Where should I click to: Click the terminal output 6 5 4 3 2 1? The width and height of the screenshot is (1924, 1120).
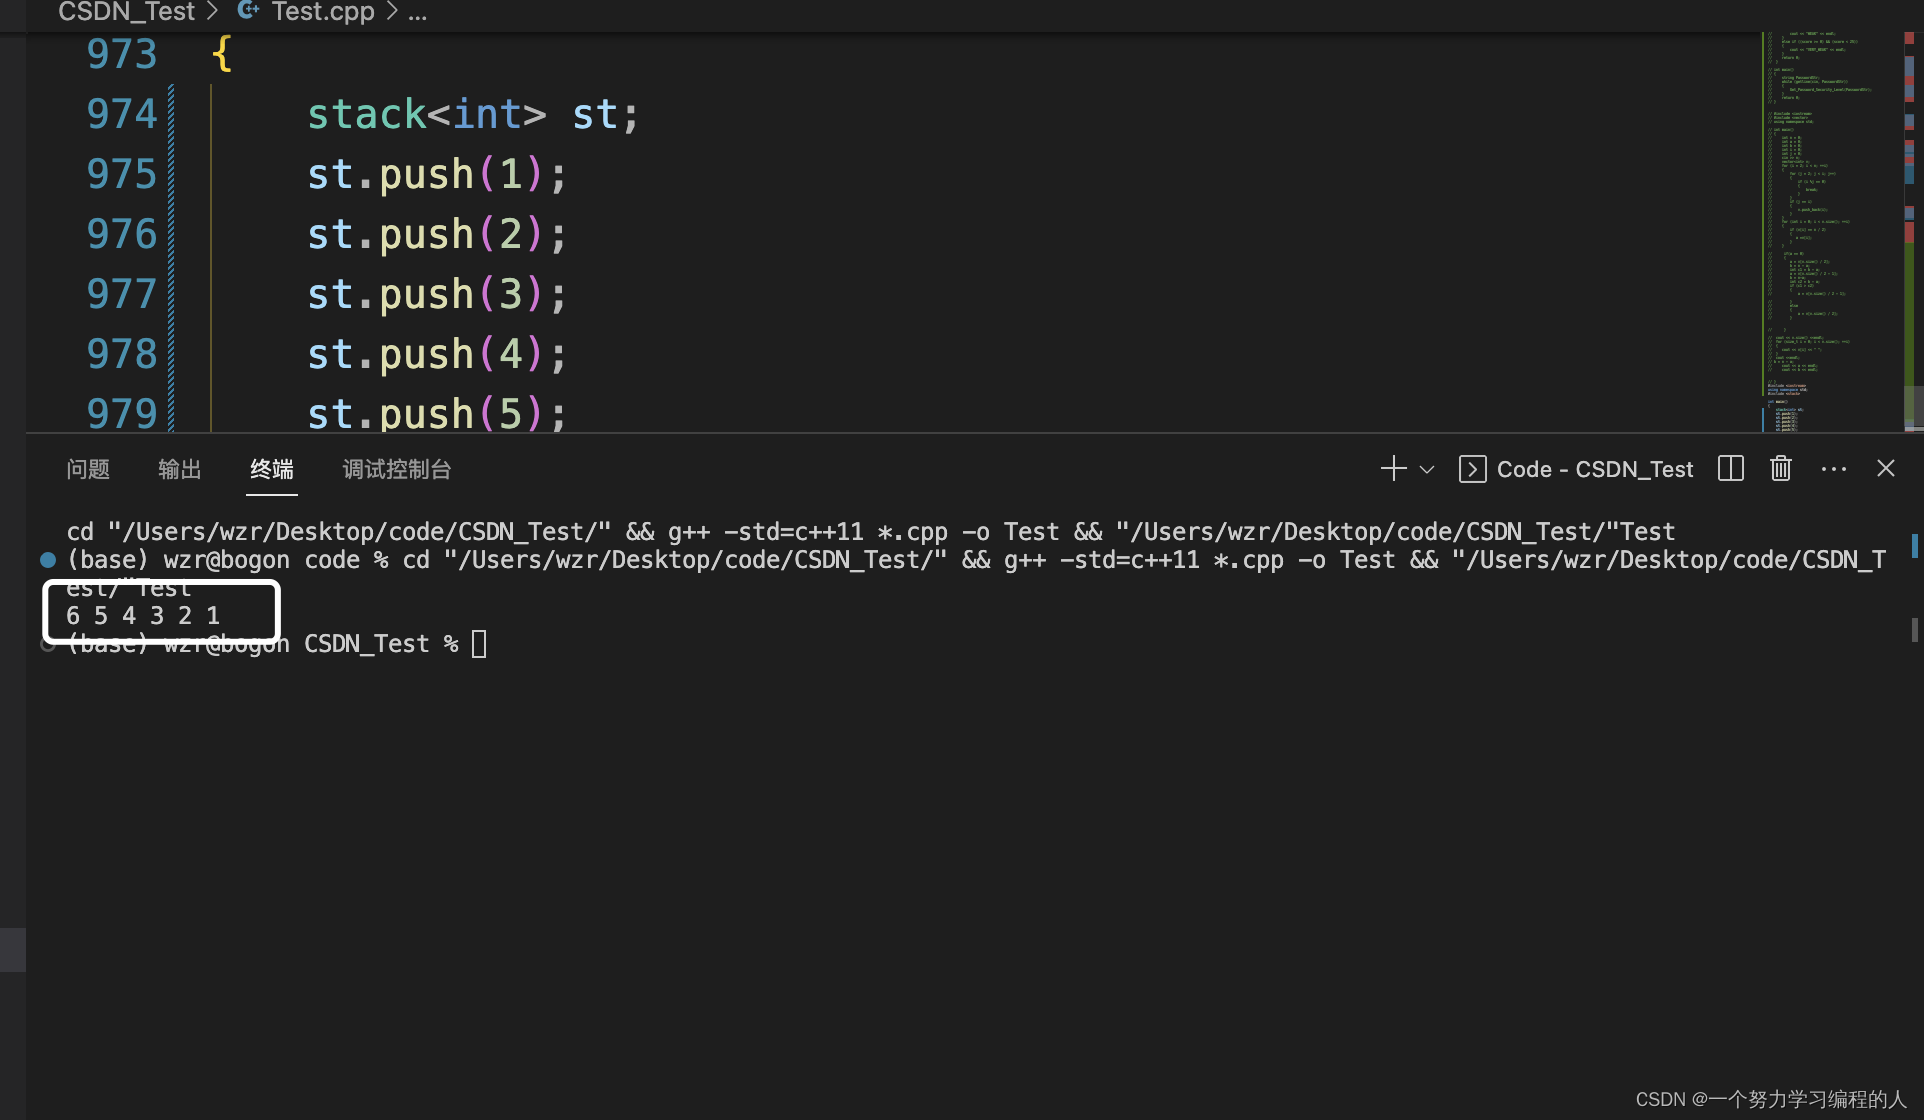click(x=143, y=616)
